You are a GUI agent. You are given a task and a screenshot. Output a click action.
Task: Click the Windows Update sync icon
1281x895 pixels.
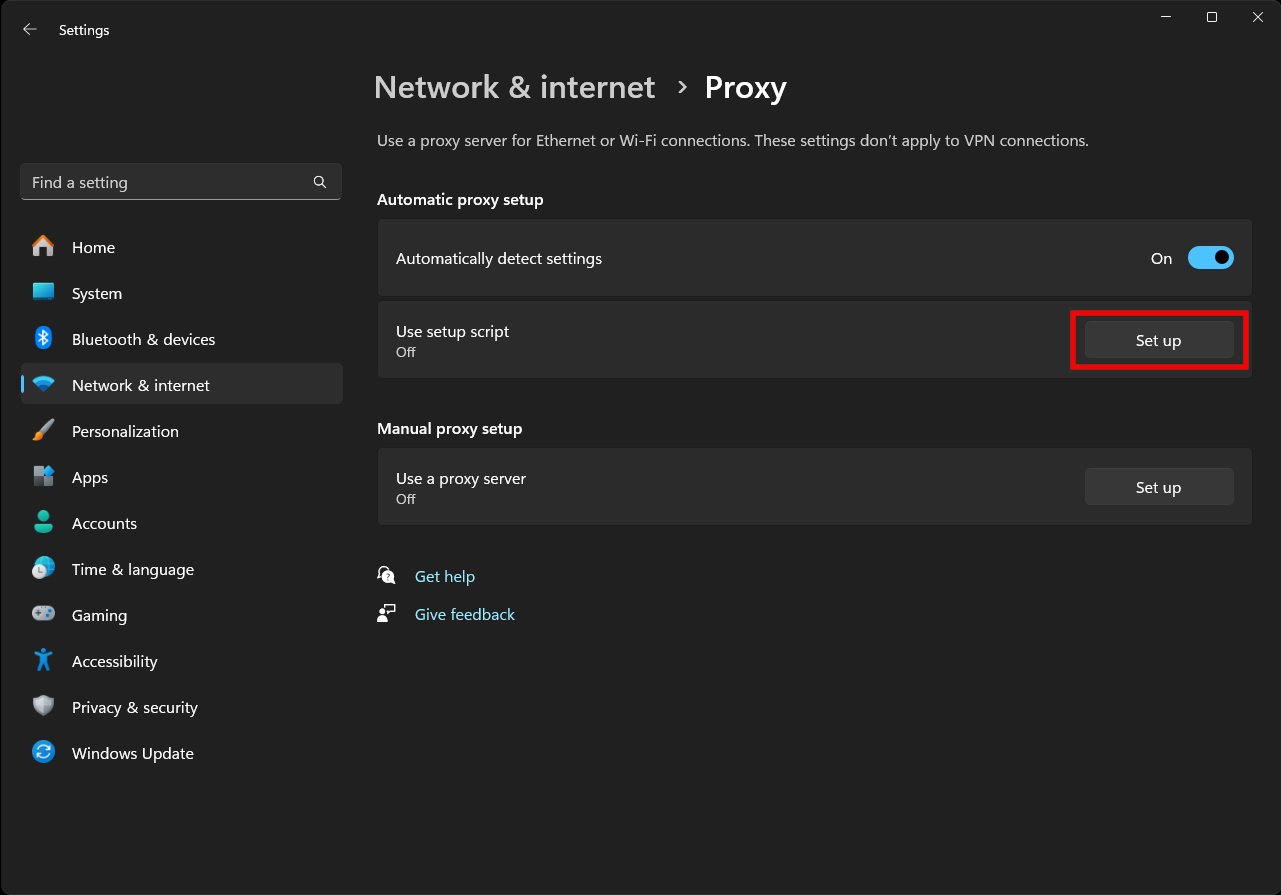point(43,753)
